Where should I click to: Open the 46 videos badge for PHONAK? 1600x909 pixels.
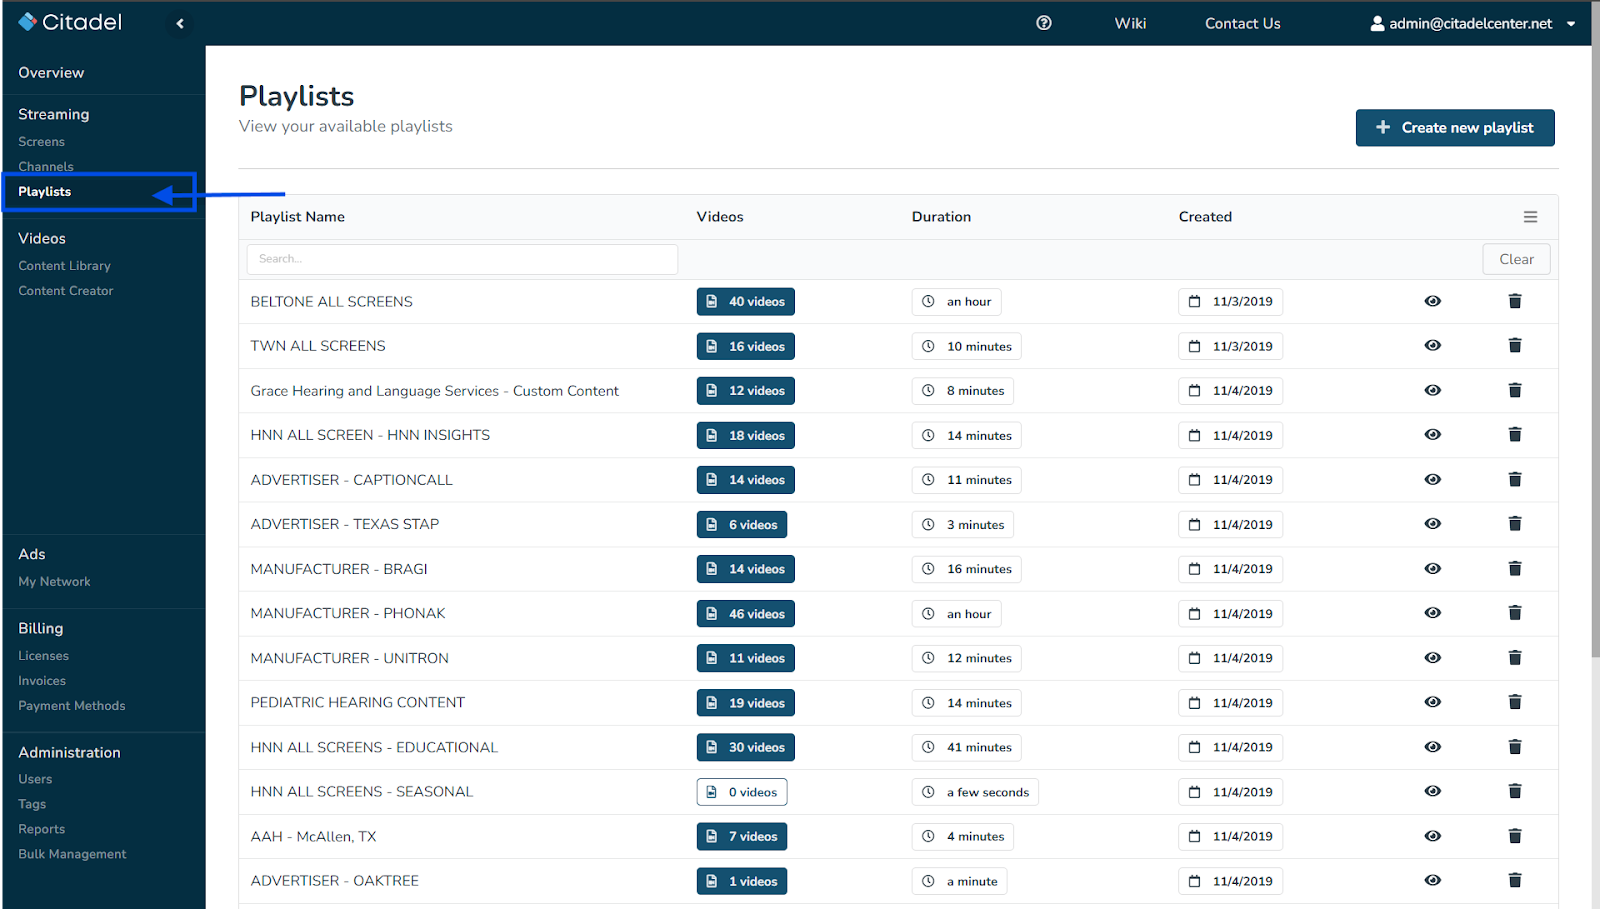746,614
